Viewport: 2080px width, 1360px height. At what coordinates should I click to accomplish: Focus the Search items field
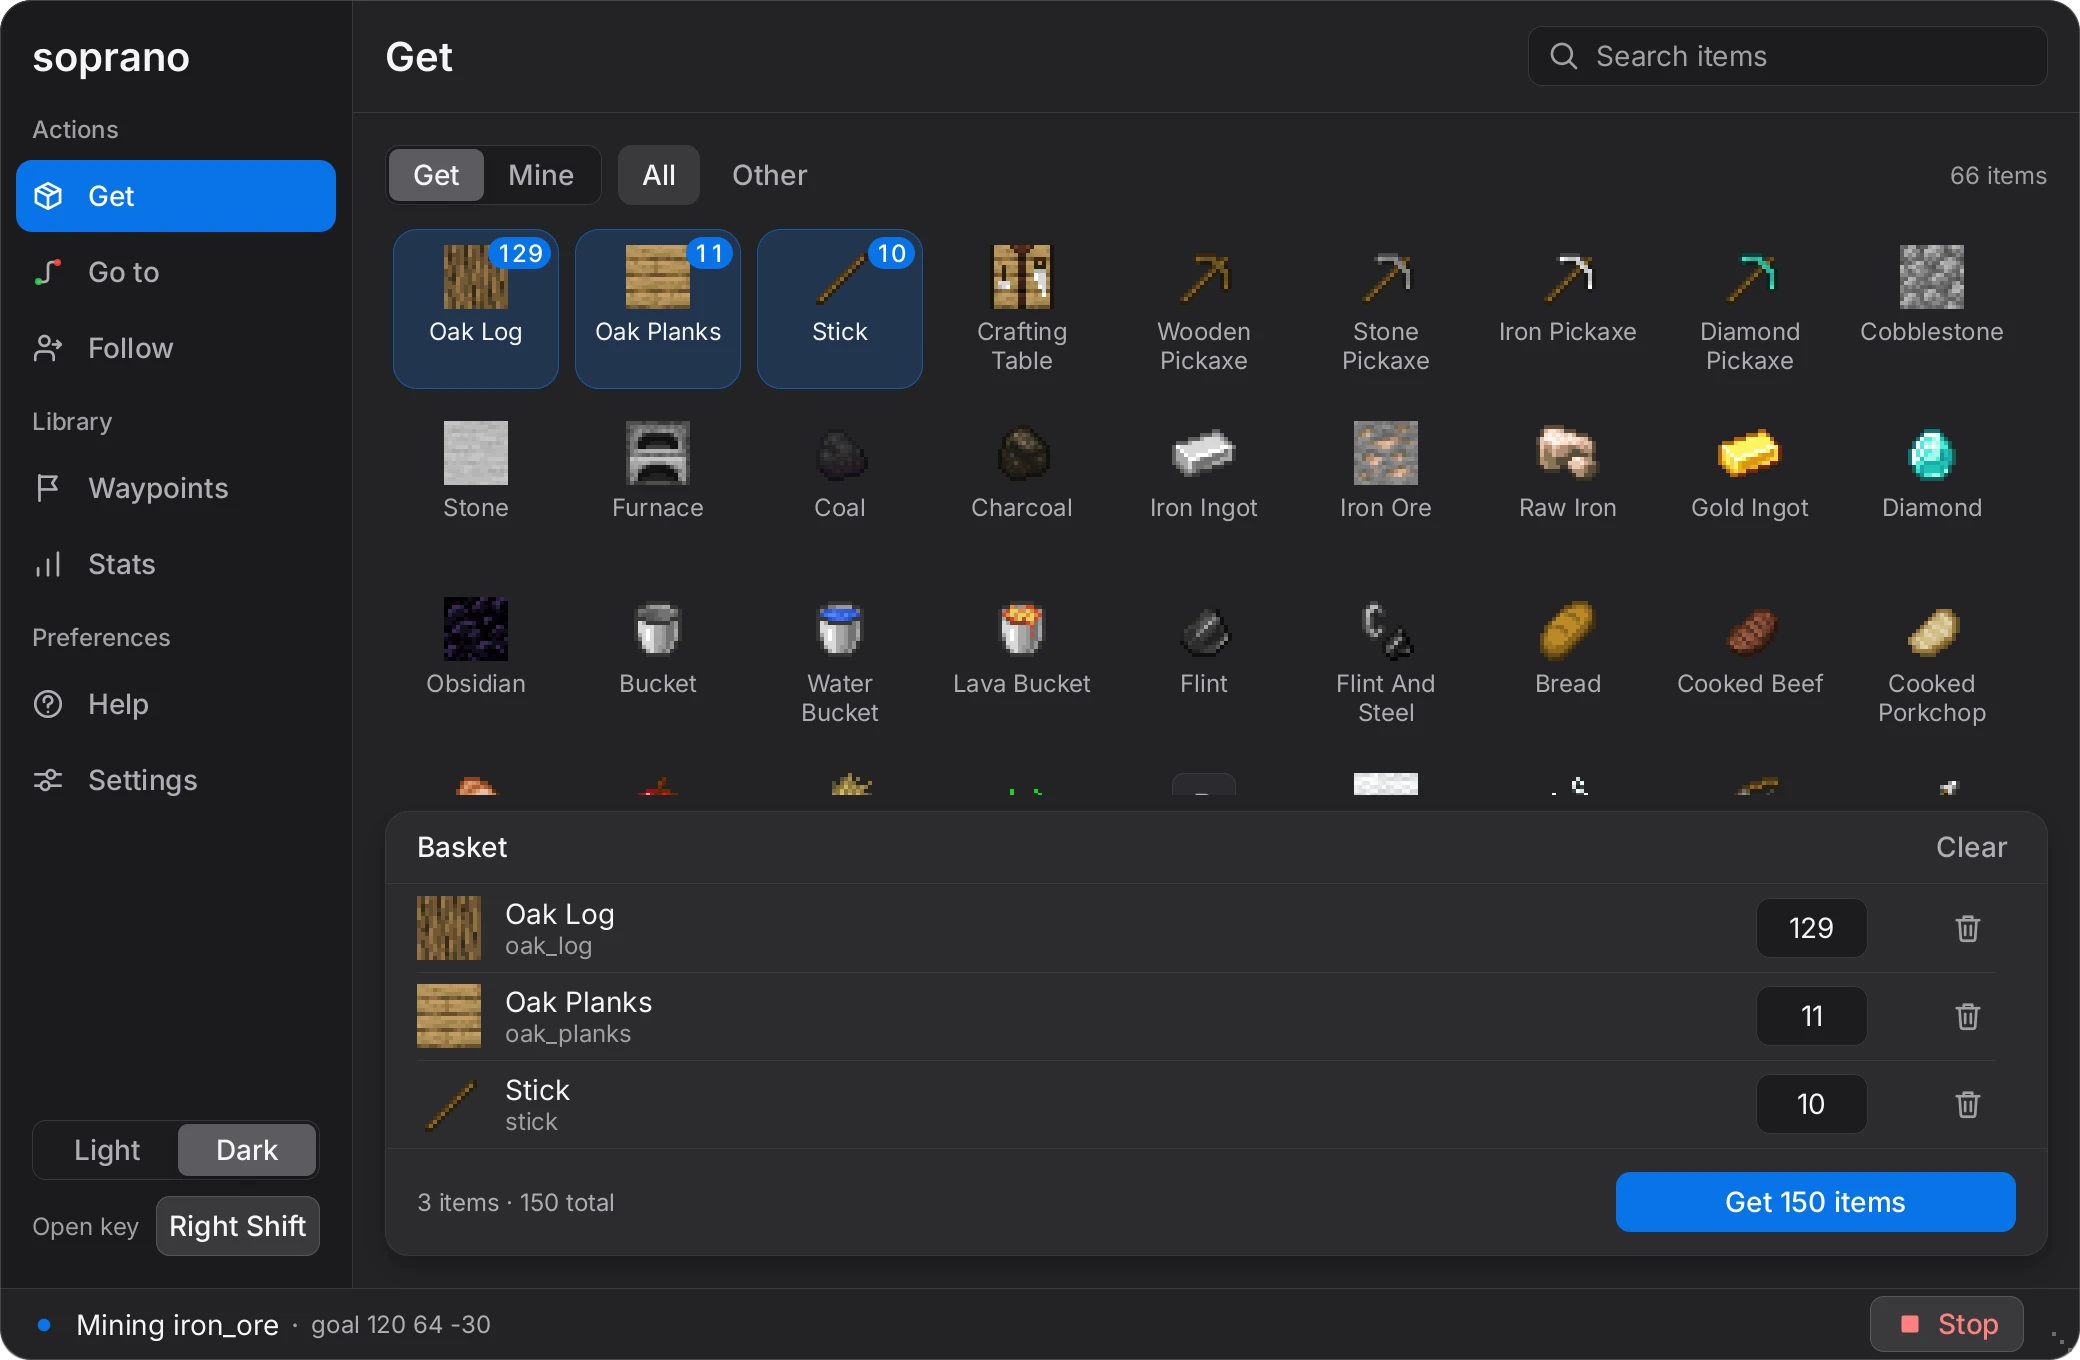(x=1787, y=56)
